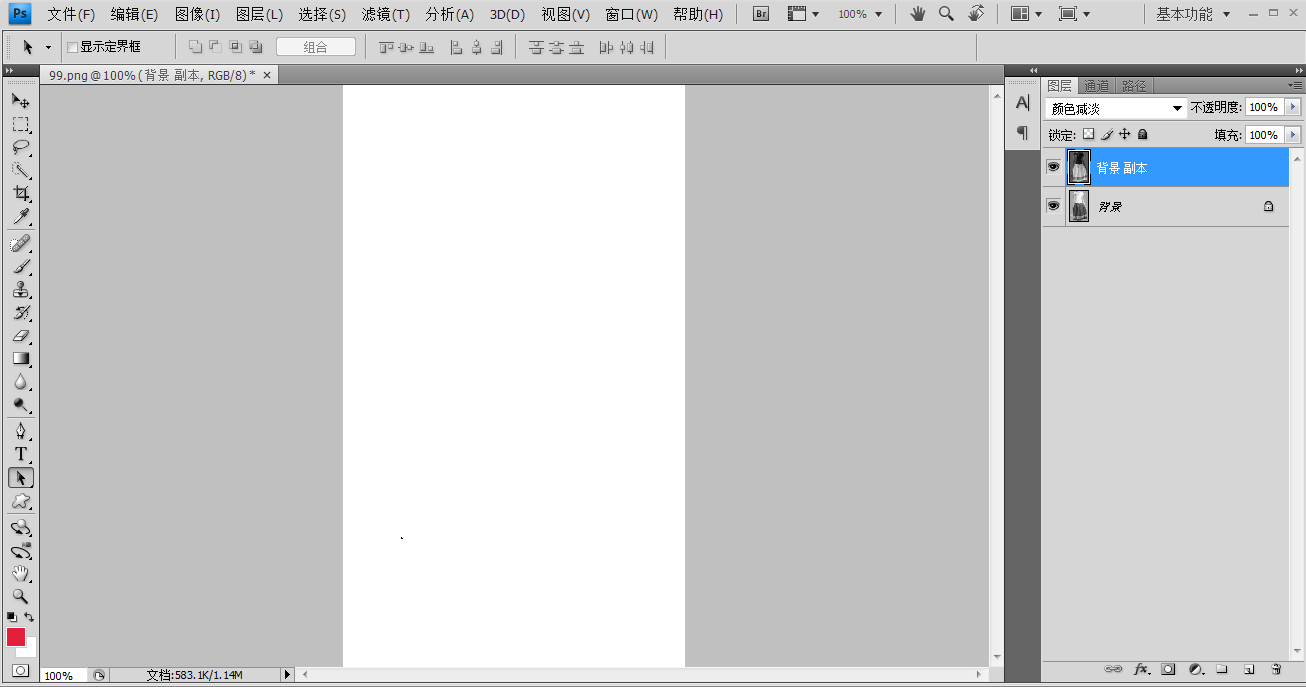Viewport: 1306px width, 687px height.
Task: Select the Rectangular Marquee tool
Action: pos(20,124)
